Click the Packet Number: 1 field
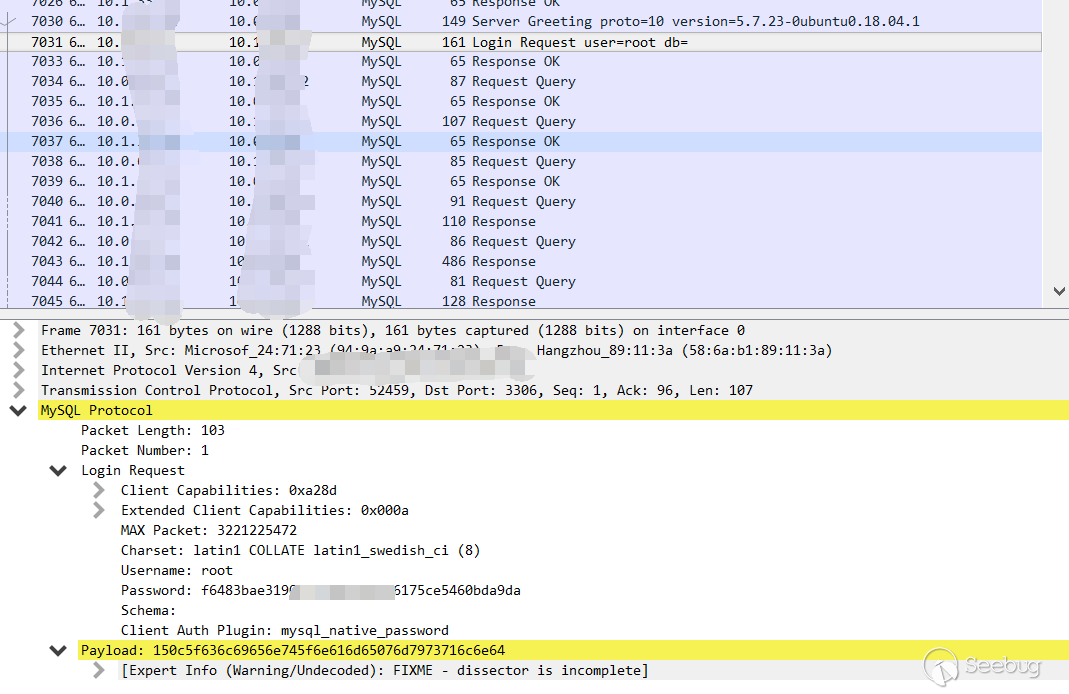 click(x=145, y=450)
